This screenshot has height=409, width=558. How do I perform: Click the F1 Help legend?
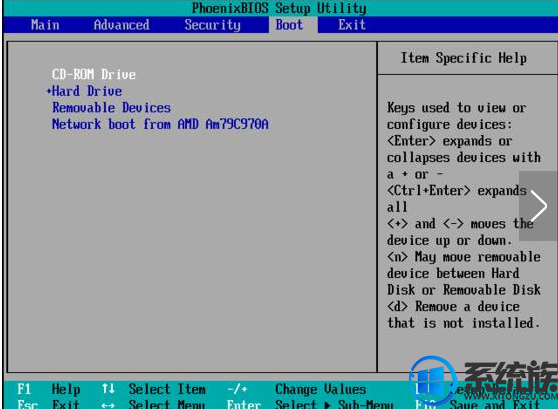click(48, 389)
